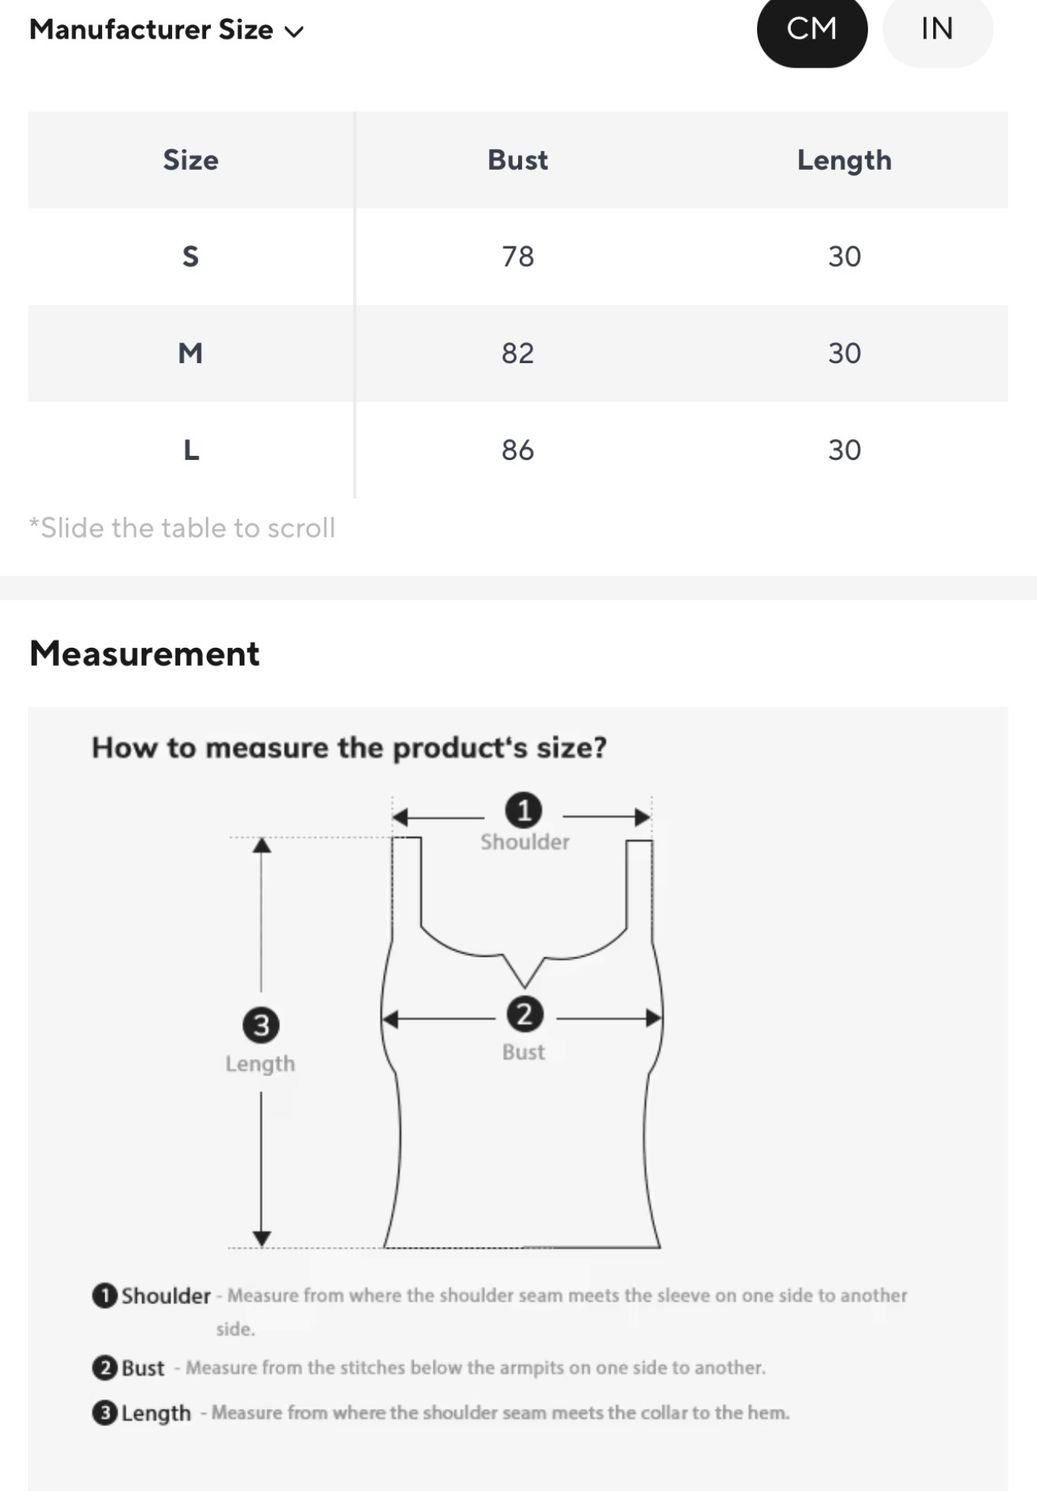Select the L size row
1037x1500 pixels.
pyautogui.click(x=518, y=450)
